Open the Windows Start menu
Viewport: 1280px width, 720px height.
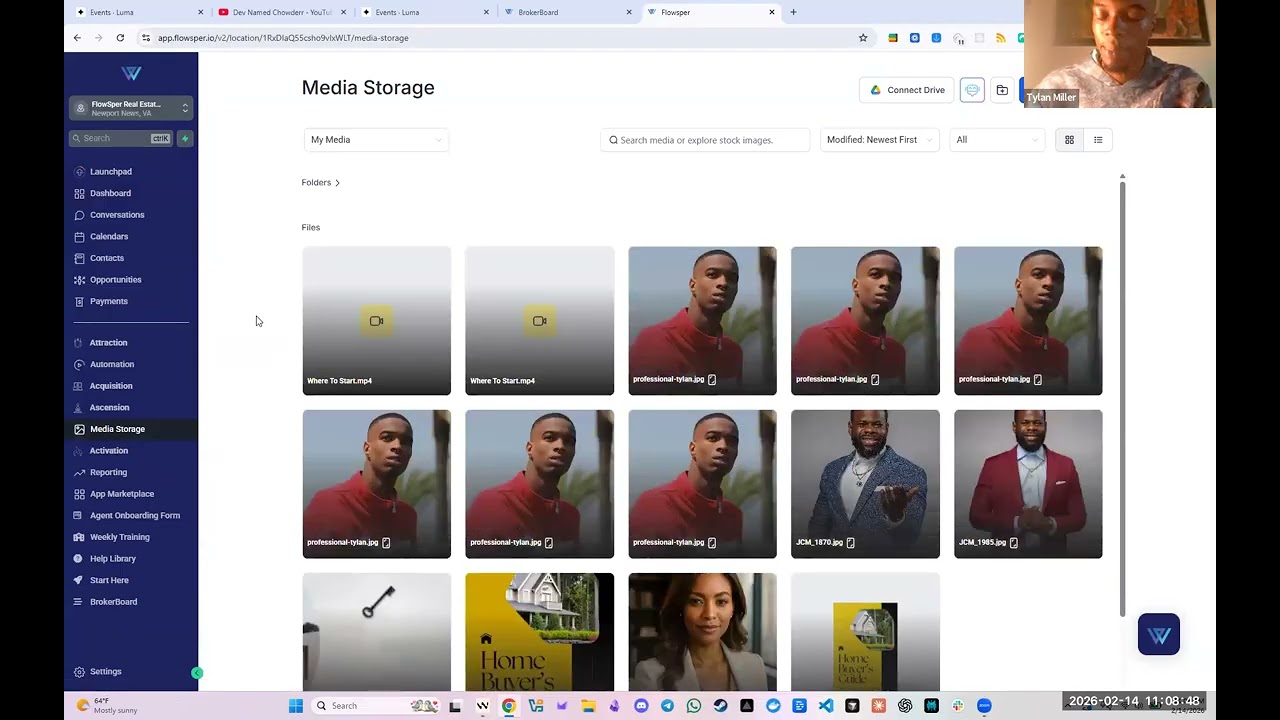296,706
